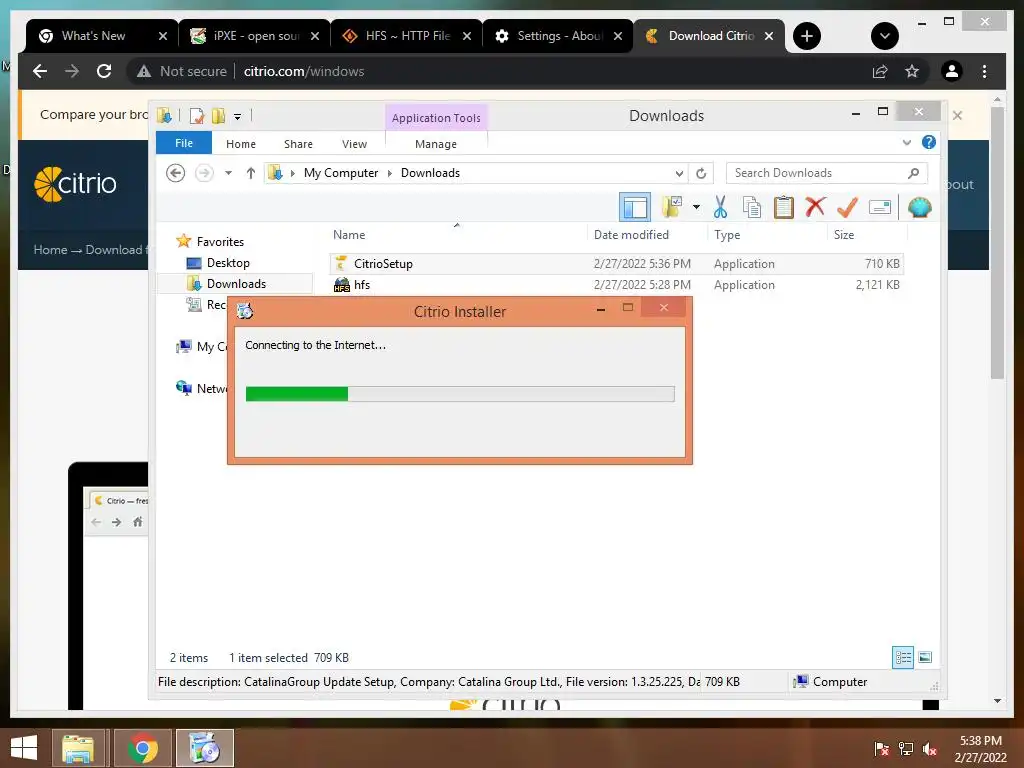Screen dimensions: 1024x768
Task: Click the red X Delete icon in Explorer toolbar
Action: 815,207
